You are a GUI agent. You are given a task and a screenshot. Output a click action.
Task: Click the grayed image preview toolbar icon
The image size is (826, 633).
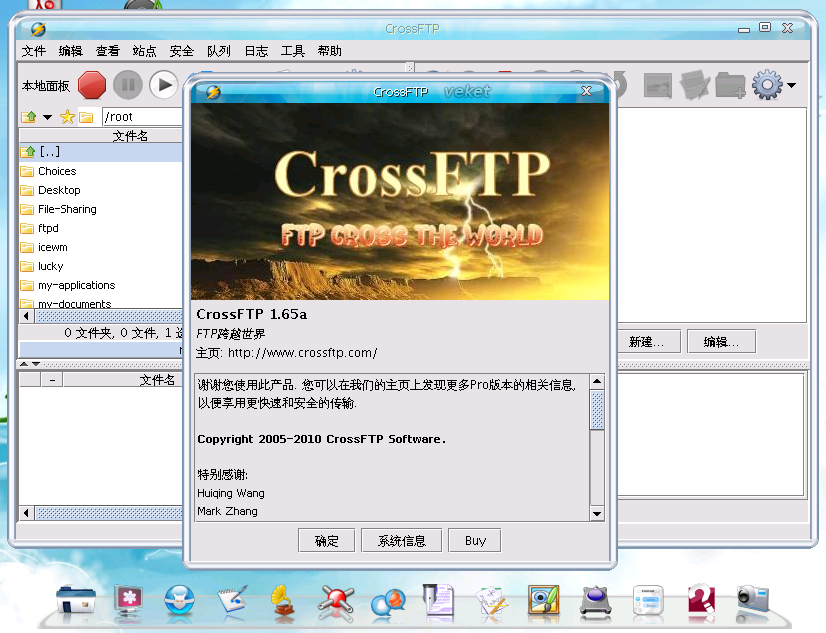[658, 85]
